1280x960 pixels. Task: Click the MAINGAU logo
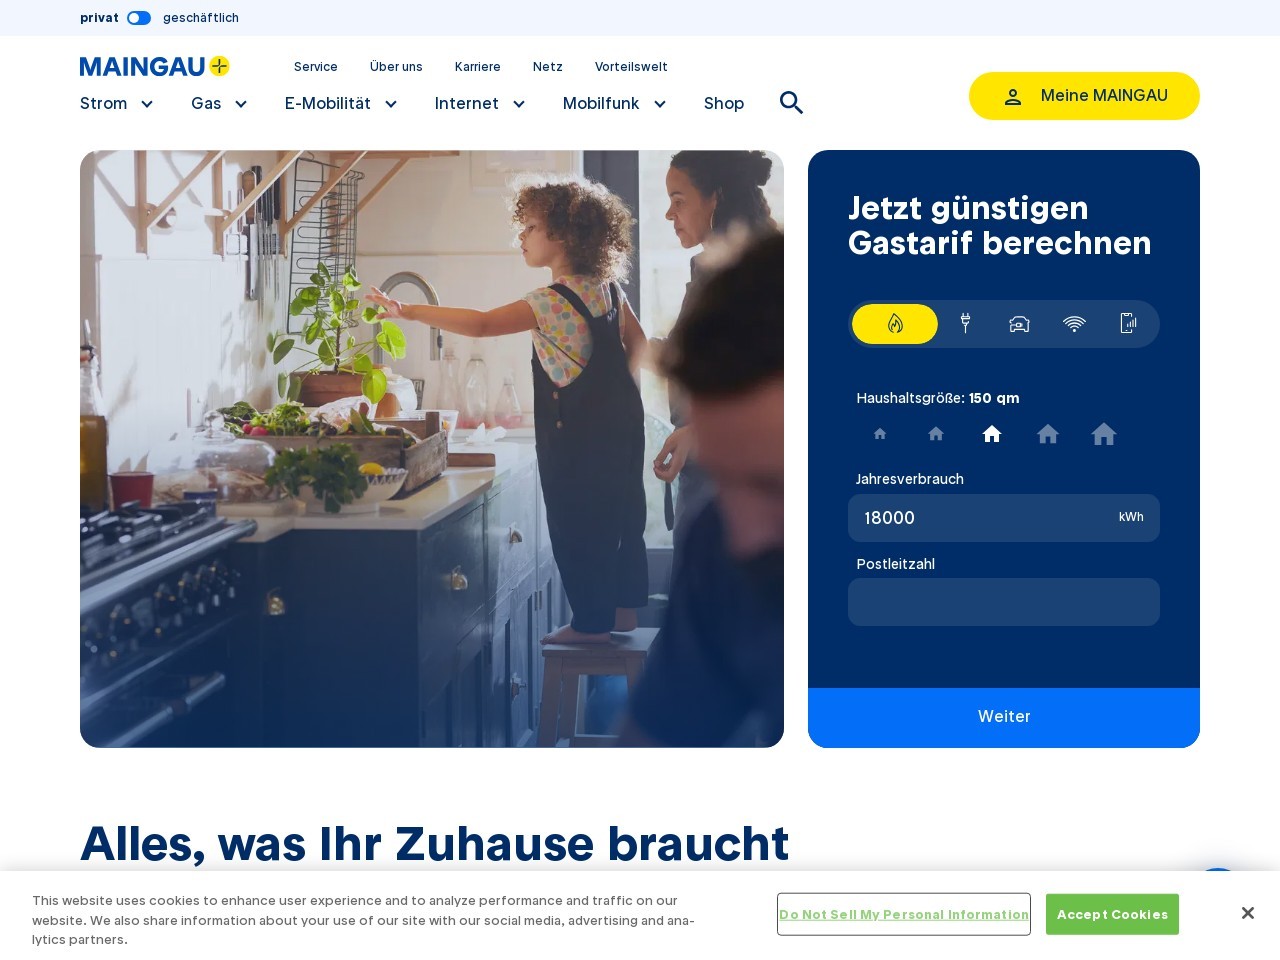[x=155, y=66]
